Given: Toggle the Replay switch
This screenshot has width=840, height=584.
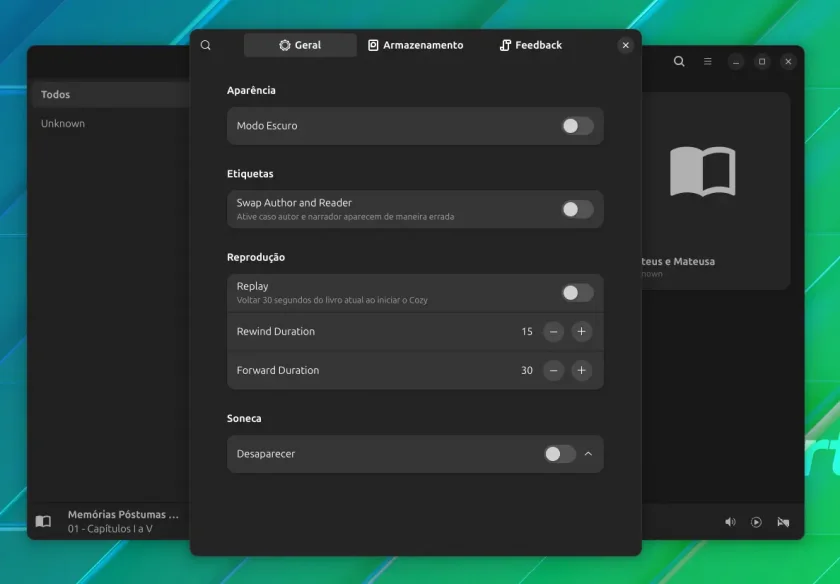Looking at the screenshot, I should pyautogui.click(x=578, y=293).
